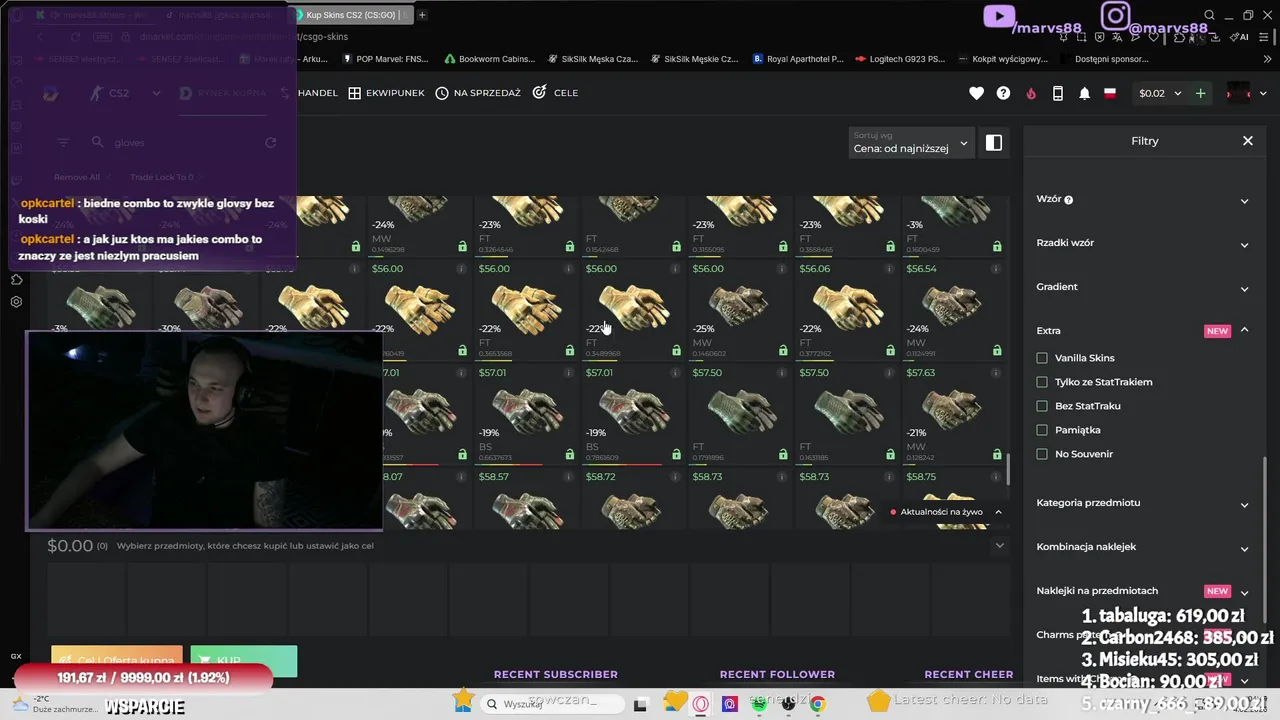Open the notifications bell
This screenshot has width=1280, height=720.
[1084, 93]
